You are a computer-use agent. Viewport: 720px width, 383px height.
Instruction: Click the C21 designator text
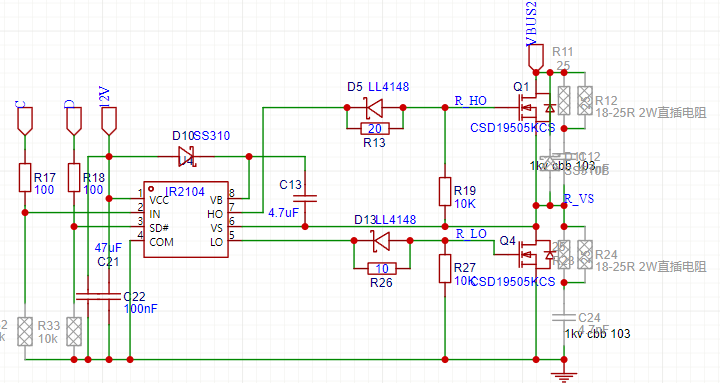point(108,262)
